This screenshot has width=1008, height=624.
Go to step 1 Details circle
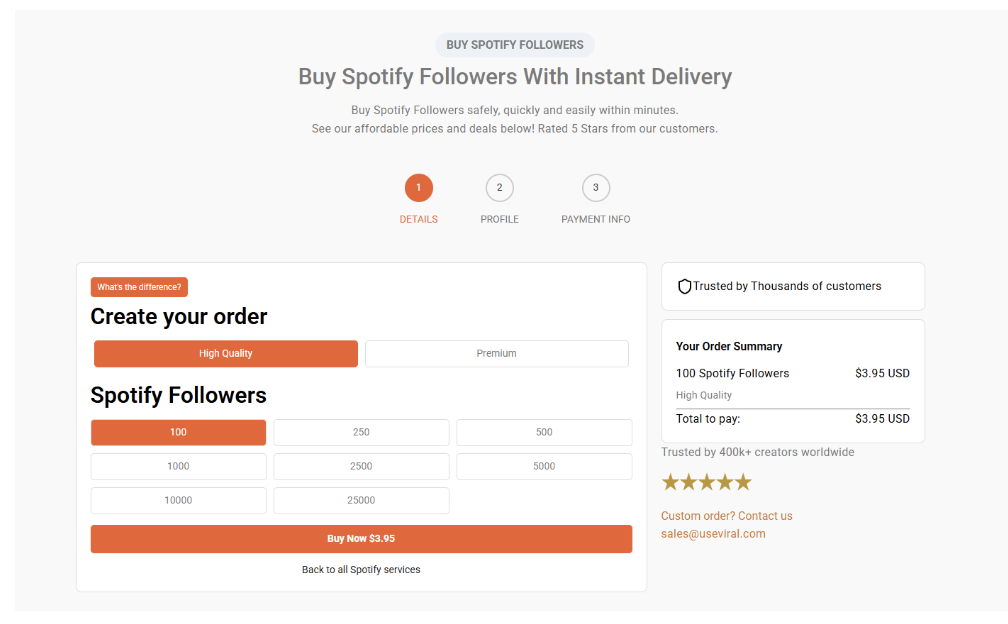click(418, 188)
